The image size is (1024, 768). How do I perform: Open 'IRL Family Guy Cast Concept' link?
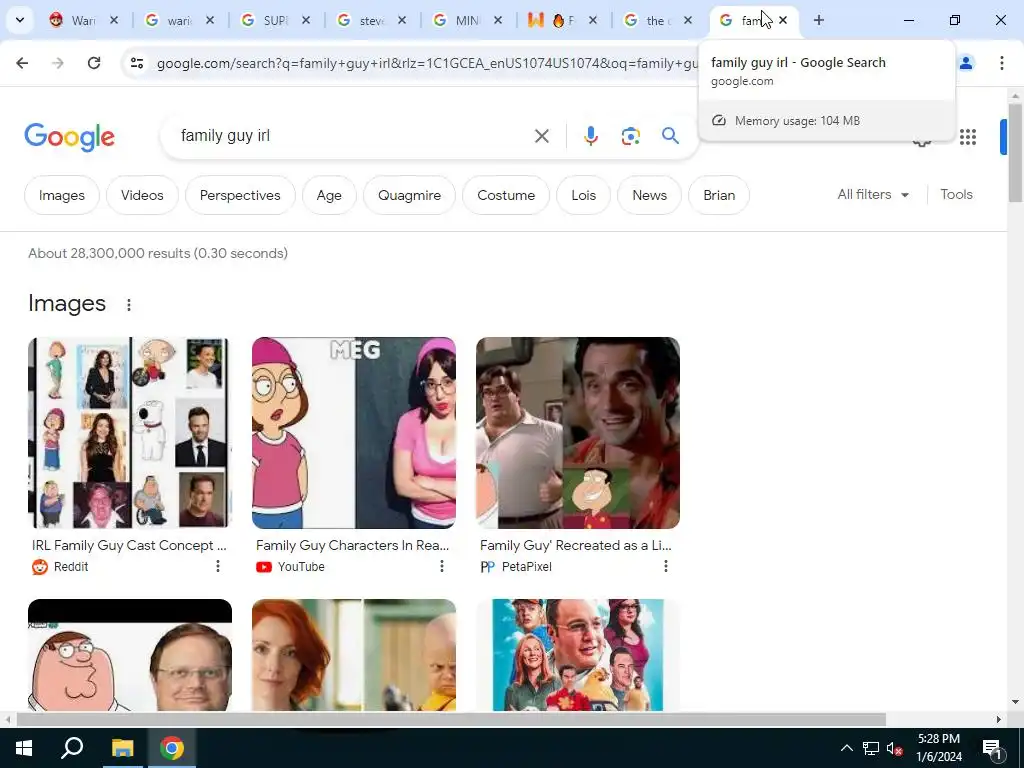coord(129,545)
